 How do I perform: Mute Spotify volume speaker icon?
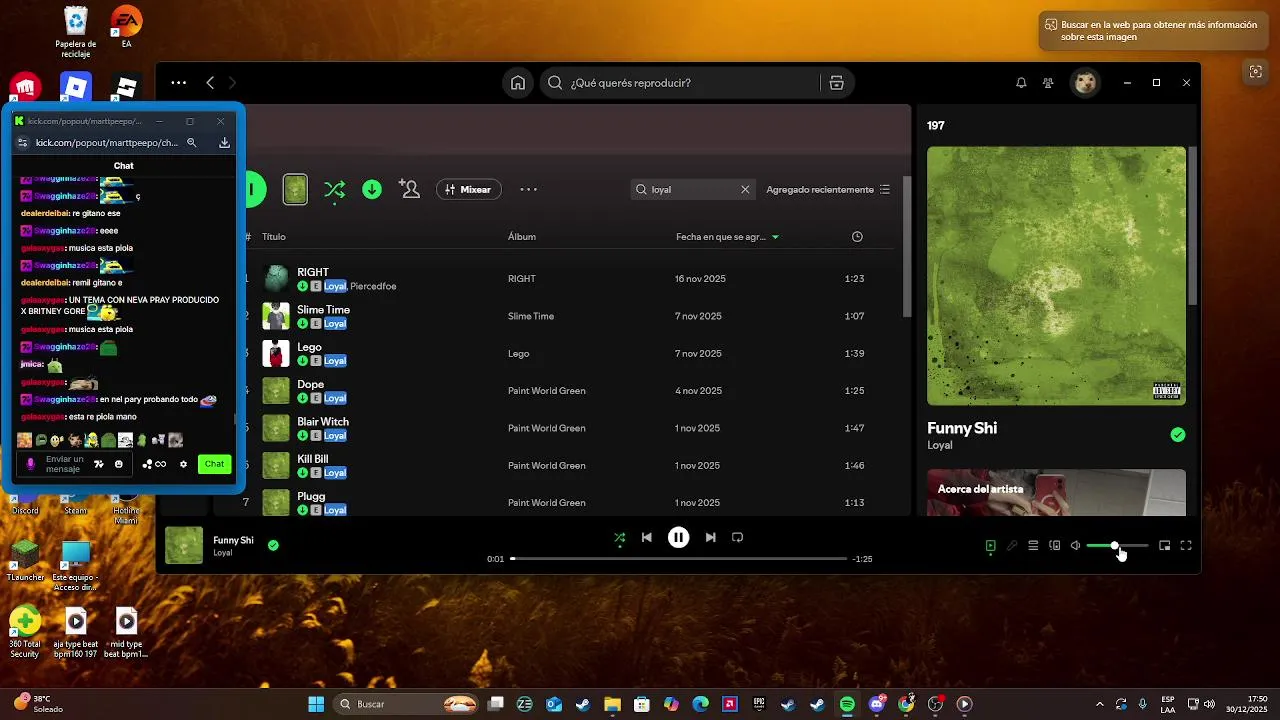coord(1076,546)
